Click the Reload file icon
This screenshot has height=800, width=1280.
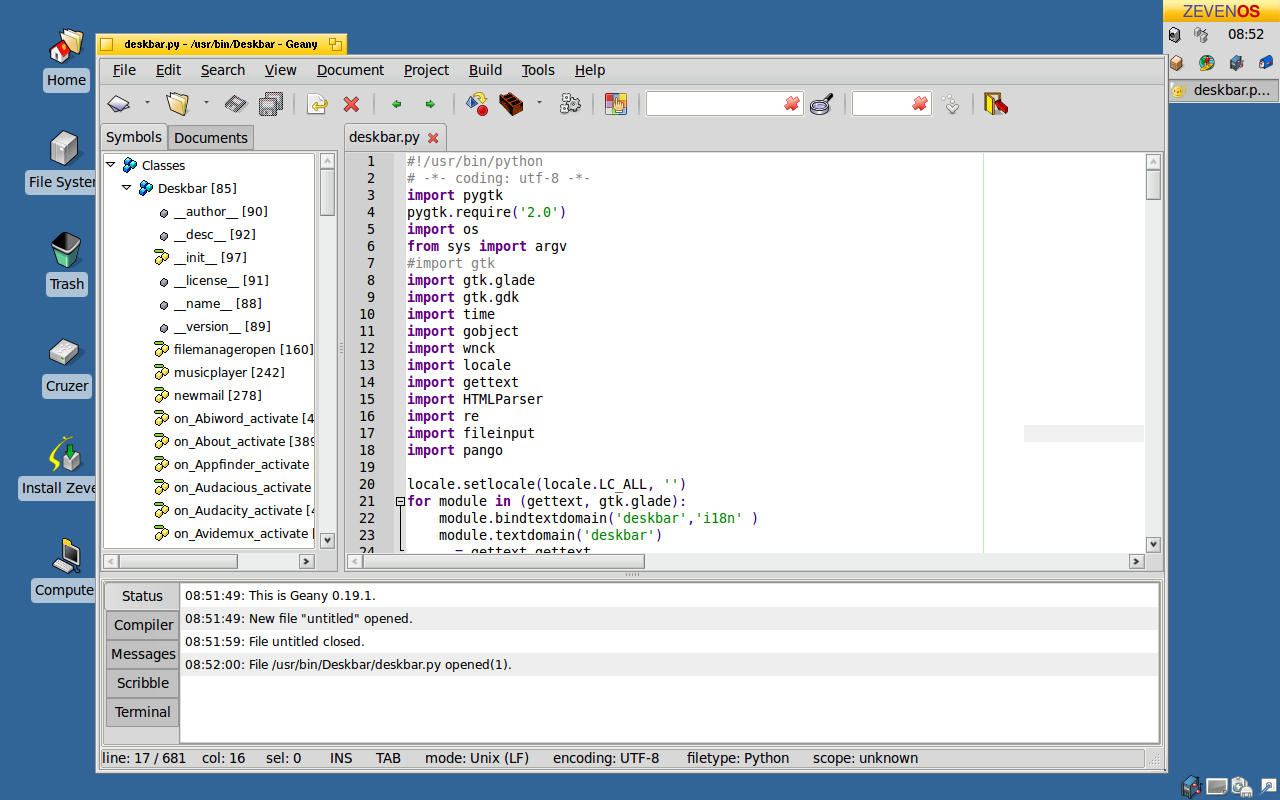pos(317,104)
